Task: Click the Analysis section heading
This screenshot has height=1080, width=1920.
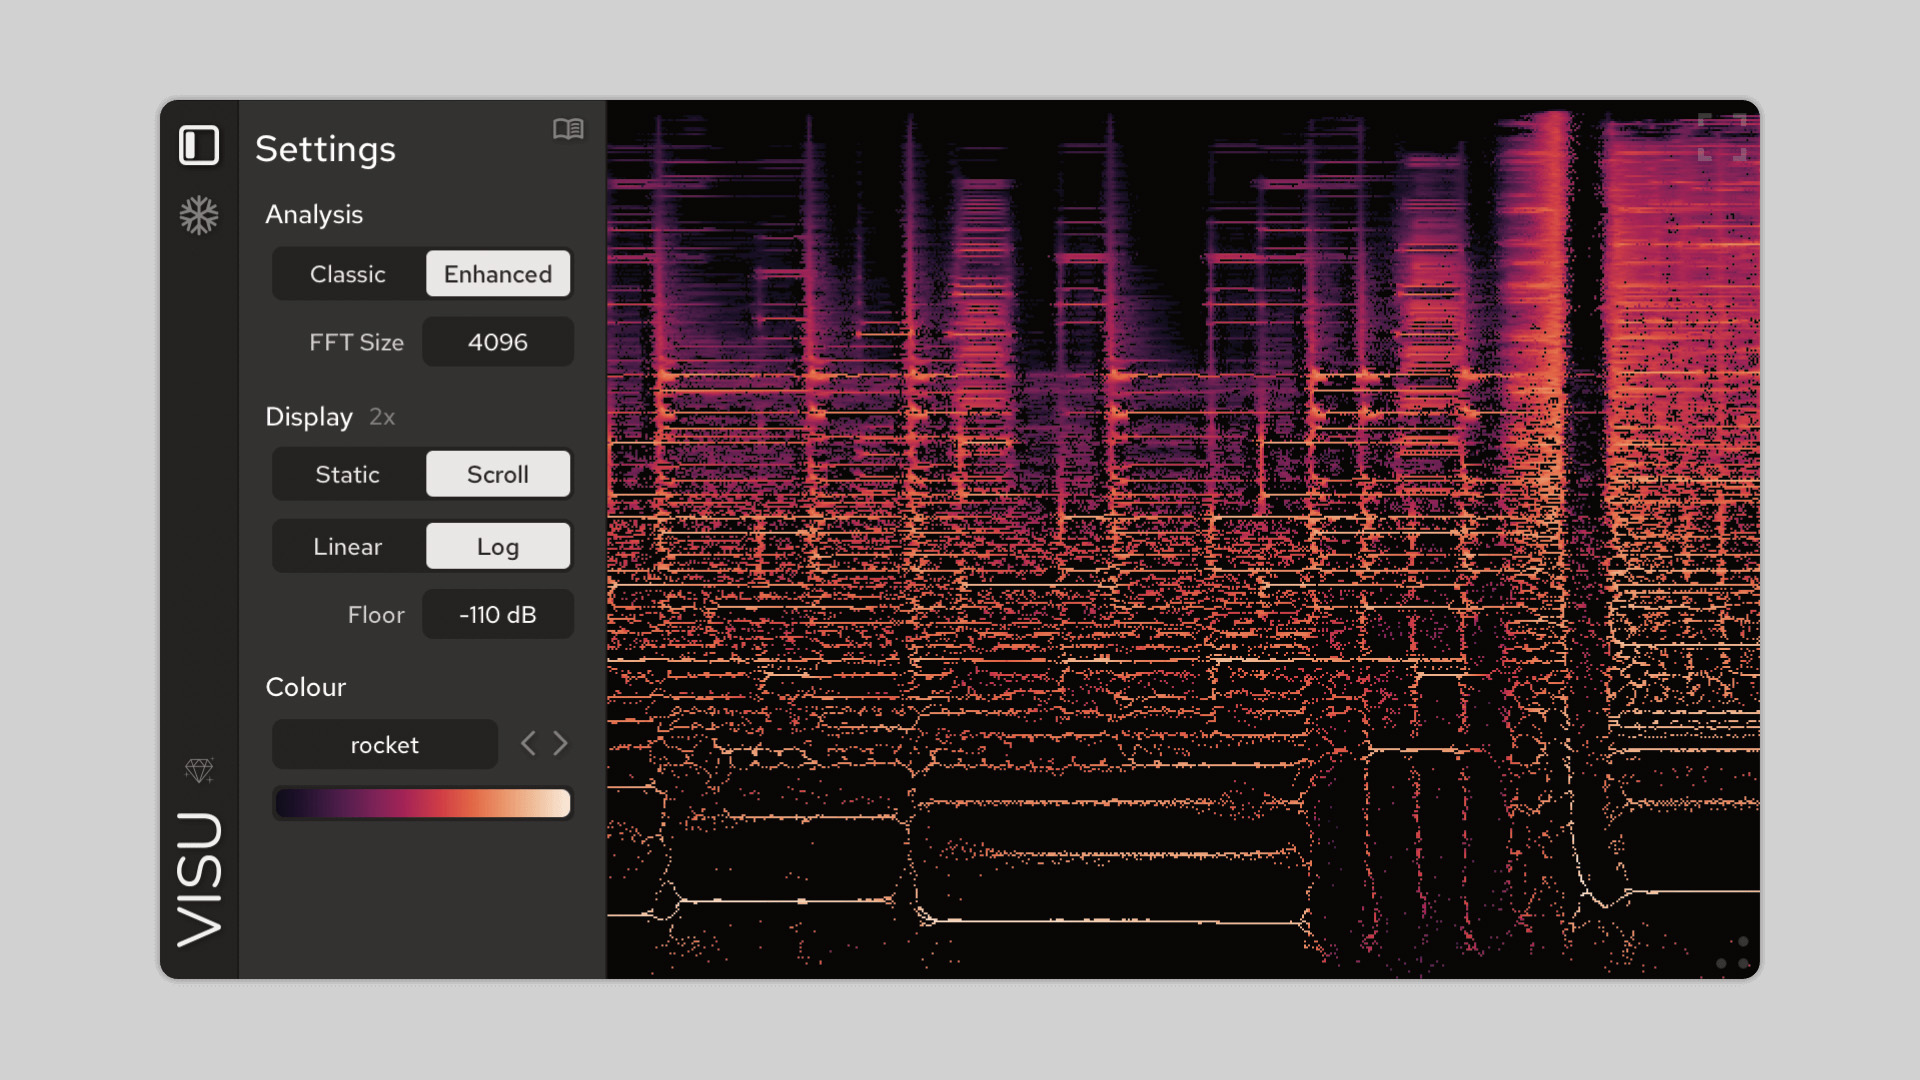Action: pyautogui.click(x=314, y=215)
